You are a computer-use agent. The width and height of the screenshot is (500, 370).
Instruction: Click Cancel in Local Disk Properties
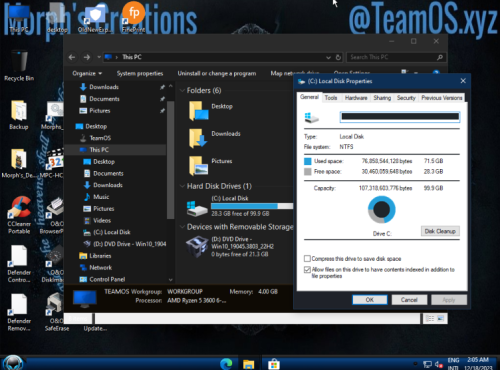click(x=409, y=300)
